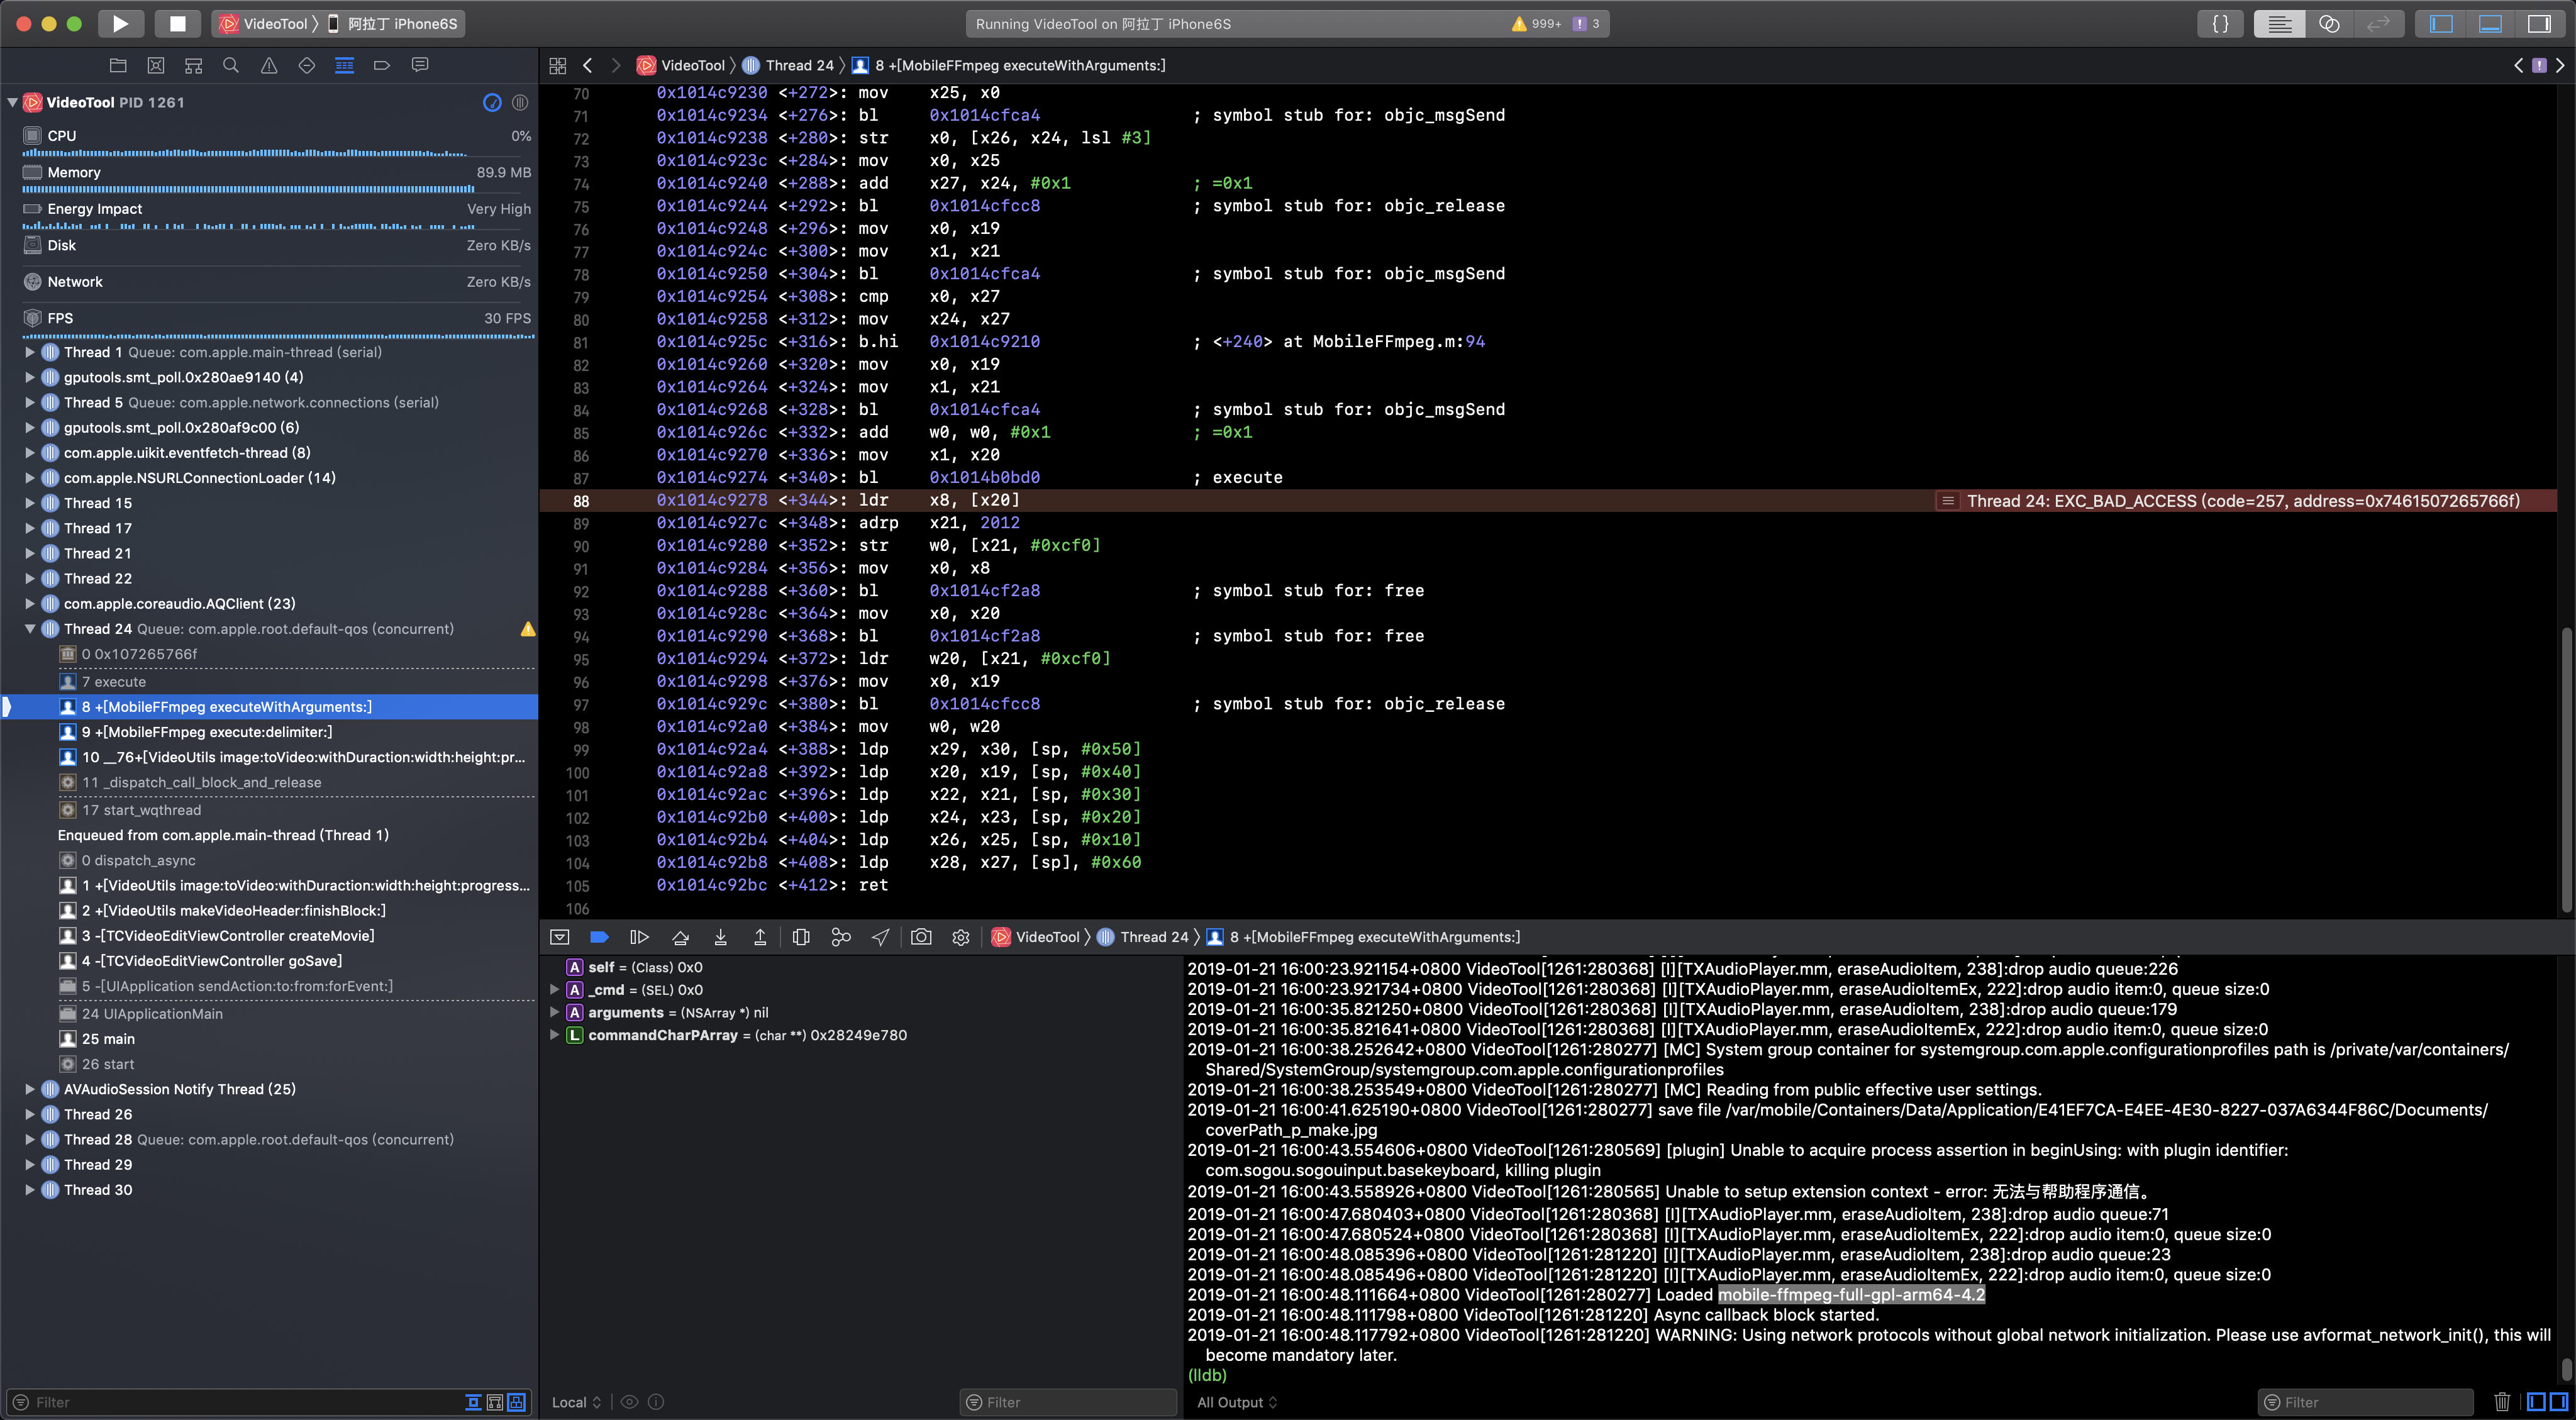This screenshot has width=2576, height=1420.
Task: Clear the console with the trash icon
Action: (2503, 1401)
